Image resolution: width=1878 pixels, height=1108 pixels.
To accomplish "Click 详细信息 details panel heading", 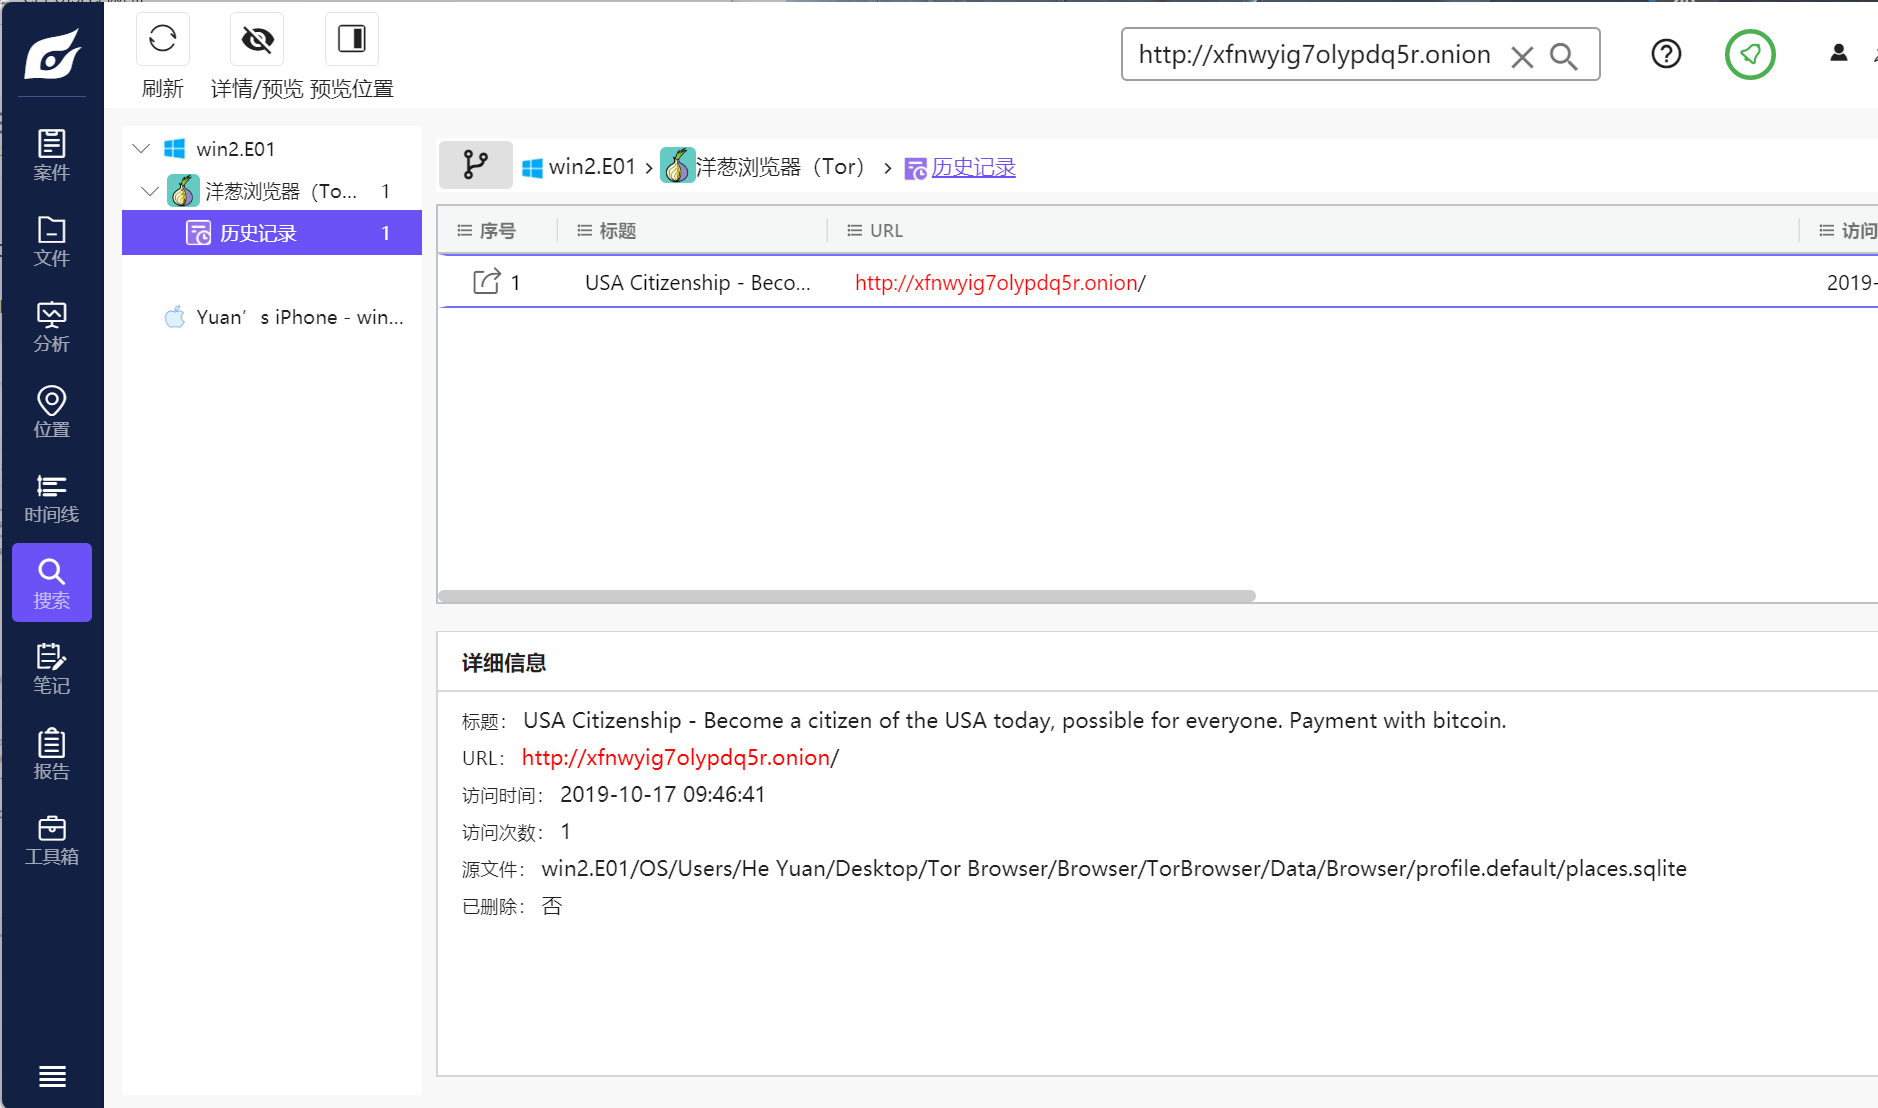I will (x=504, y=663).
